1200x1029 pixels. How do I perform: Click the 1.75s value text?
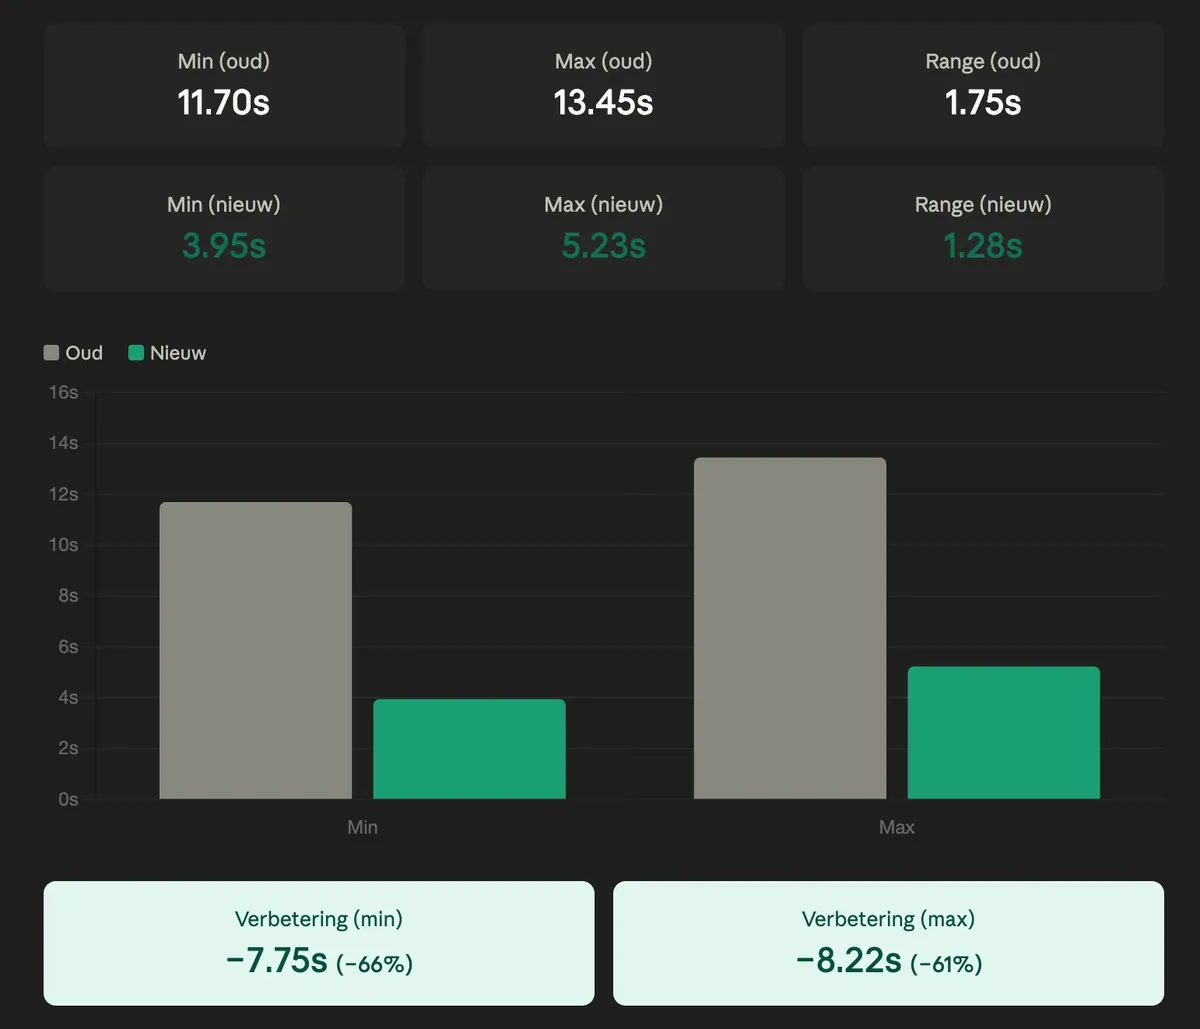tap(983, 102)
